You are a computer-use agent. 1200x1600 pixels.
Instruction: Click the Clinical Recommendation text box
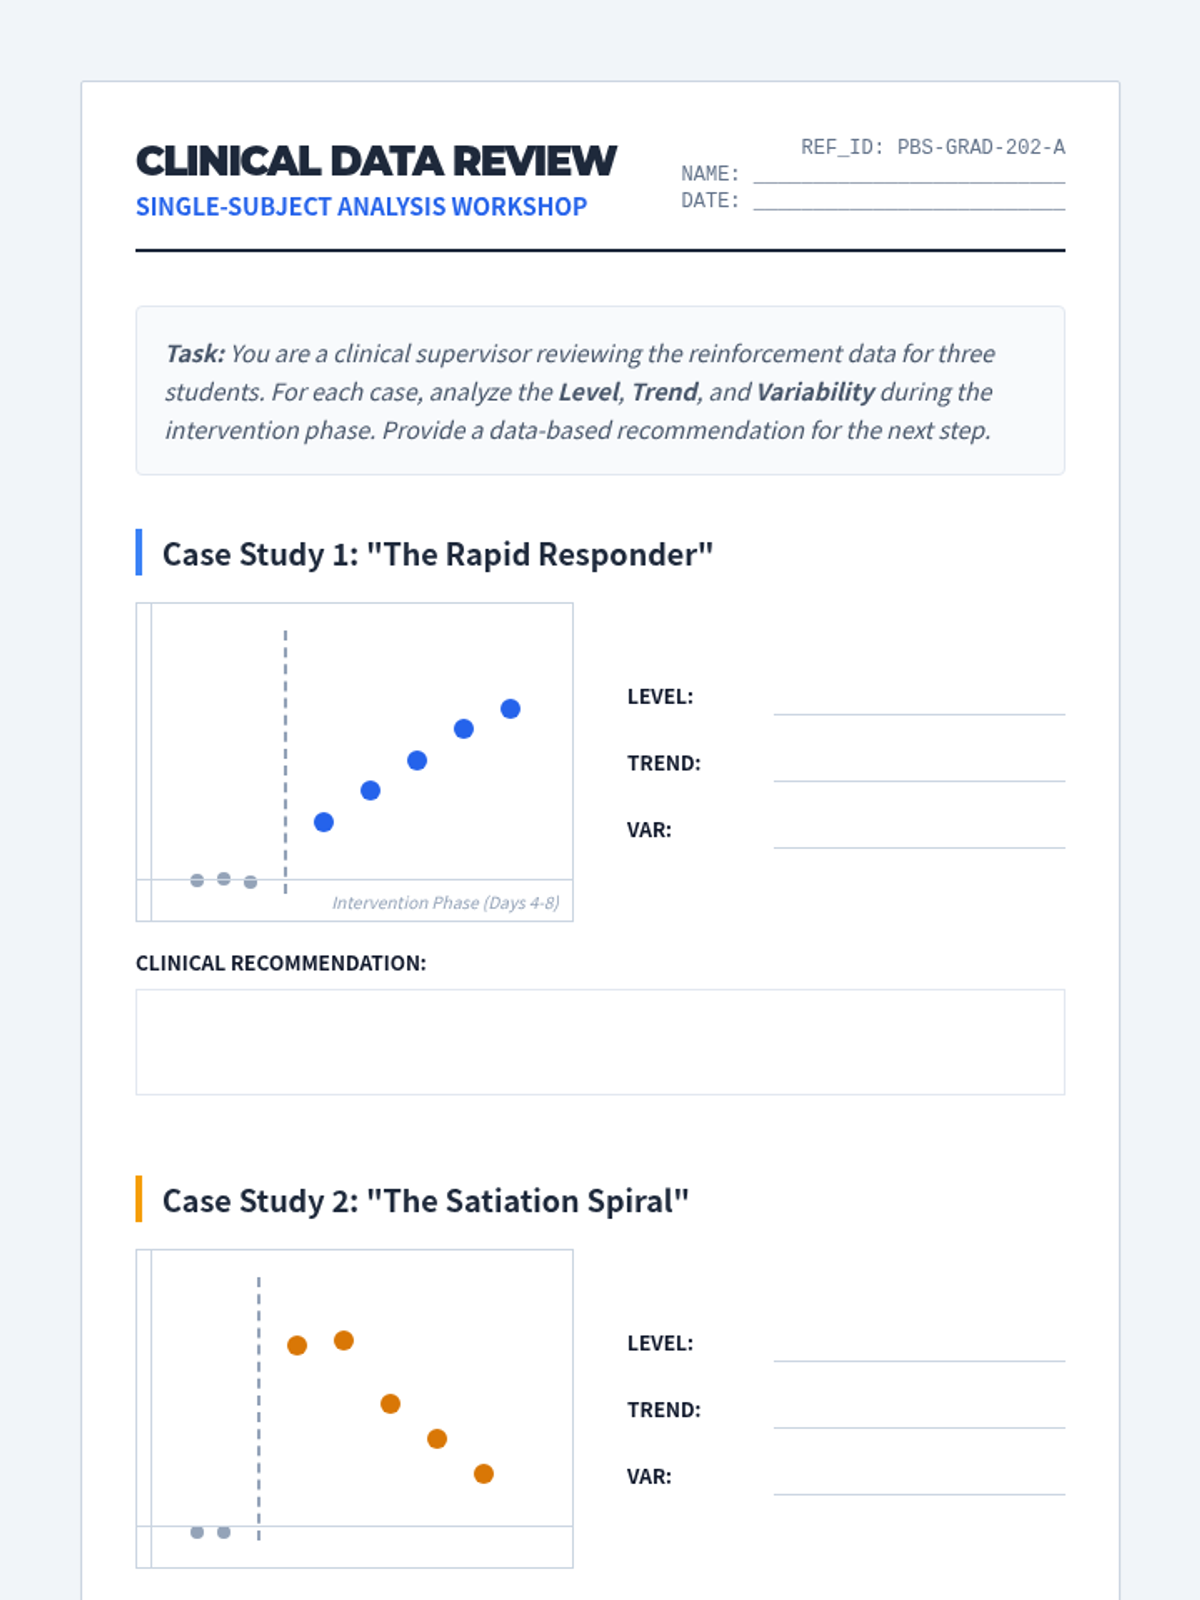click(600, 1042)
